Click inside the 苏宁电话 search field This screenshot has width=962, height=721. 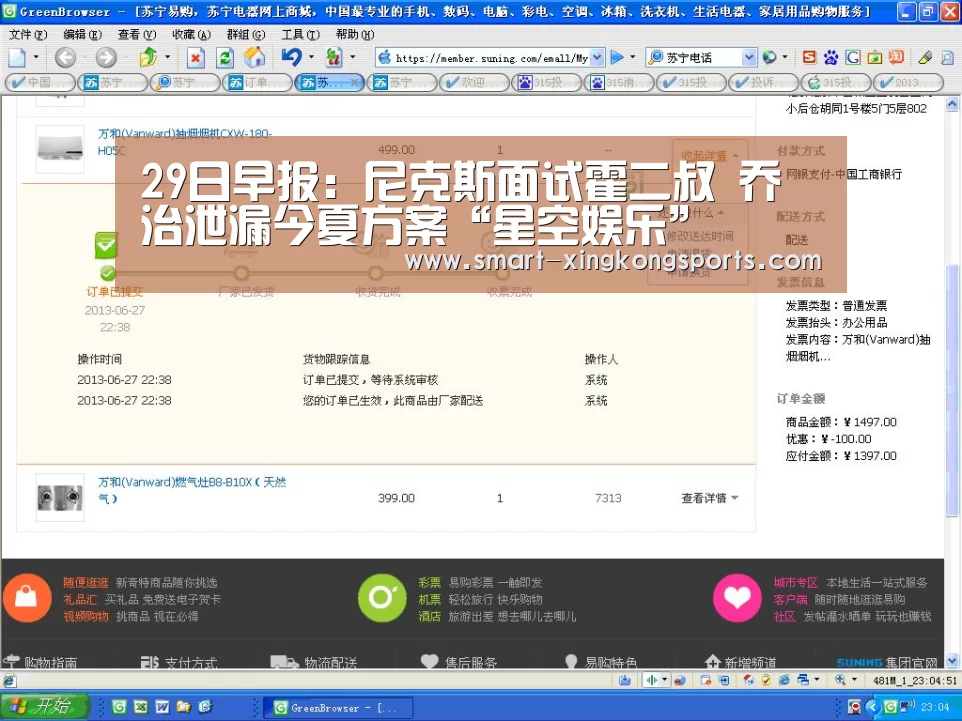pyautogui.click(x=702, y=58)
